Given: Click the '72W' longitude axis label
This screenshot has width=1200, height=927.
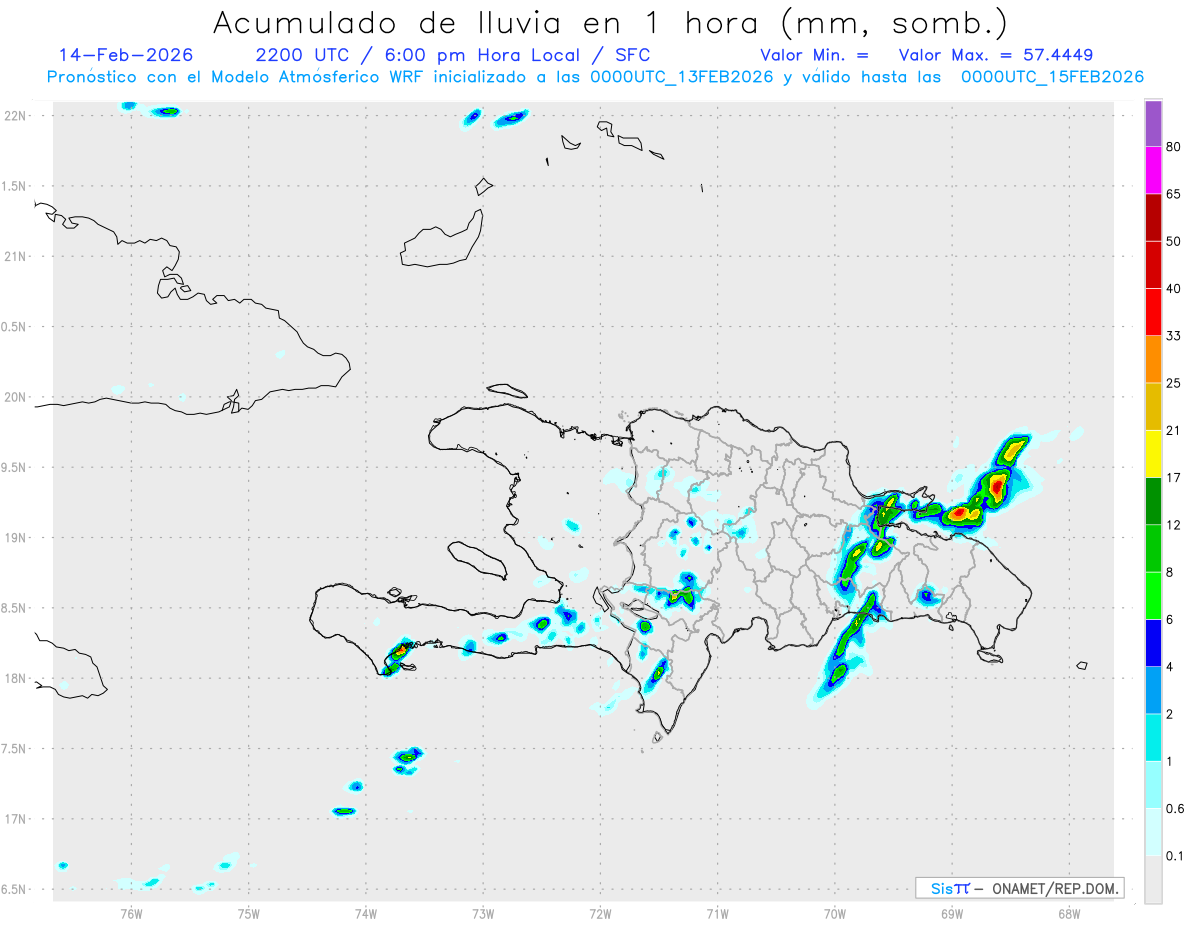Looking at the screenshot, I should click(600, 913).
